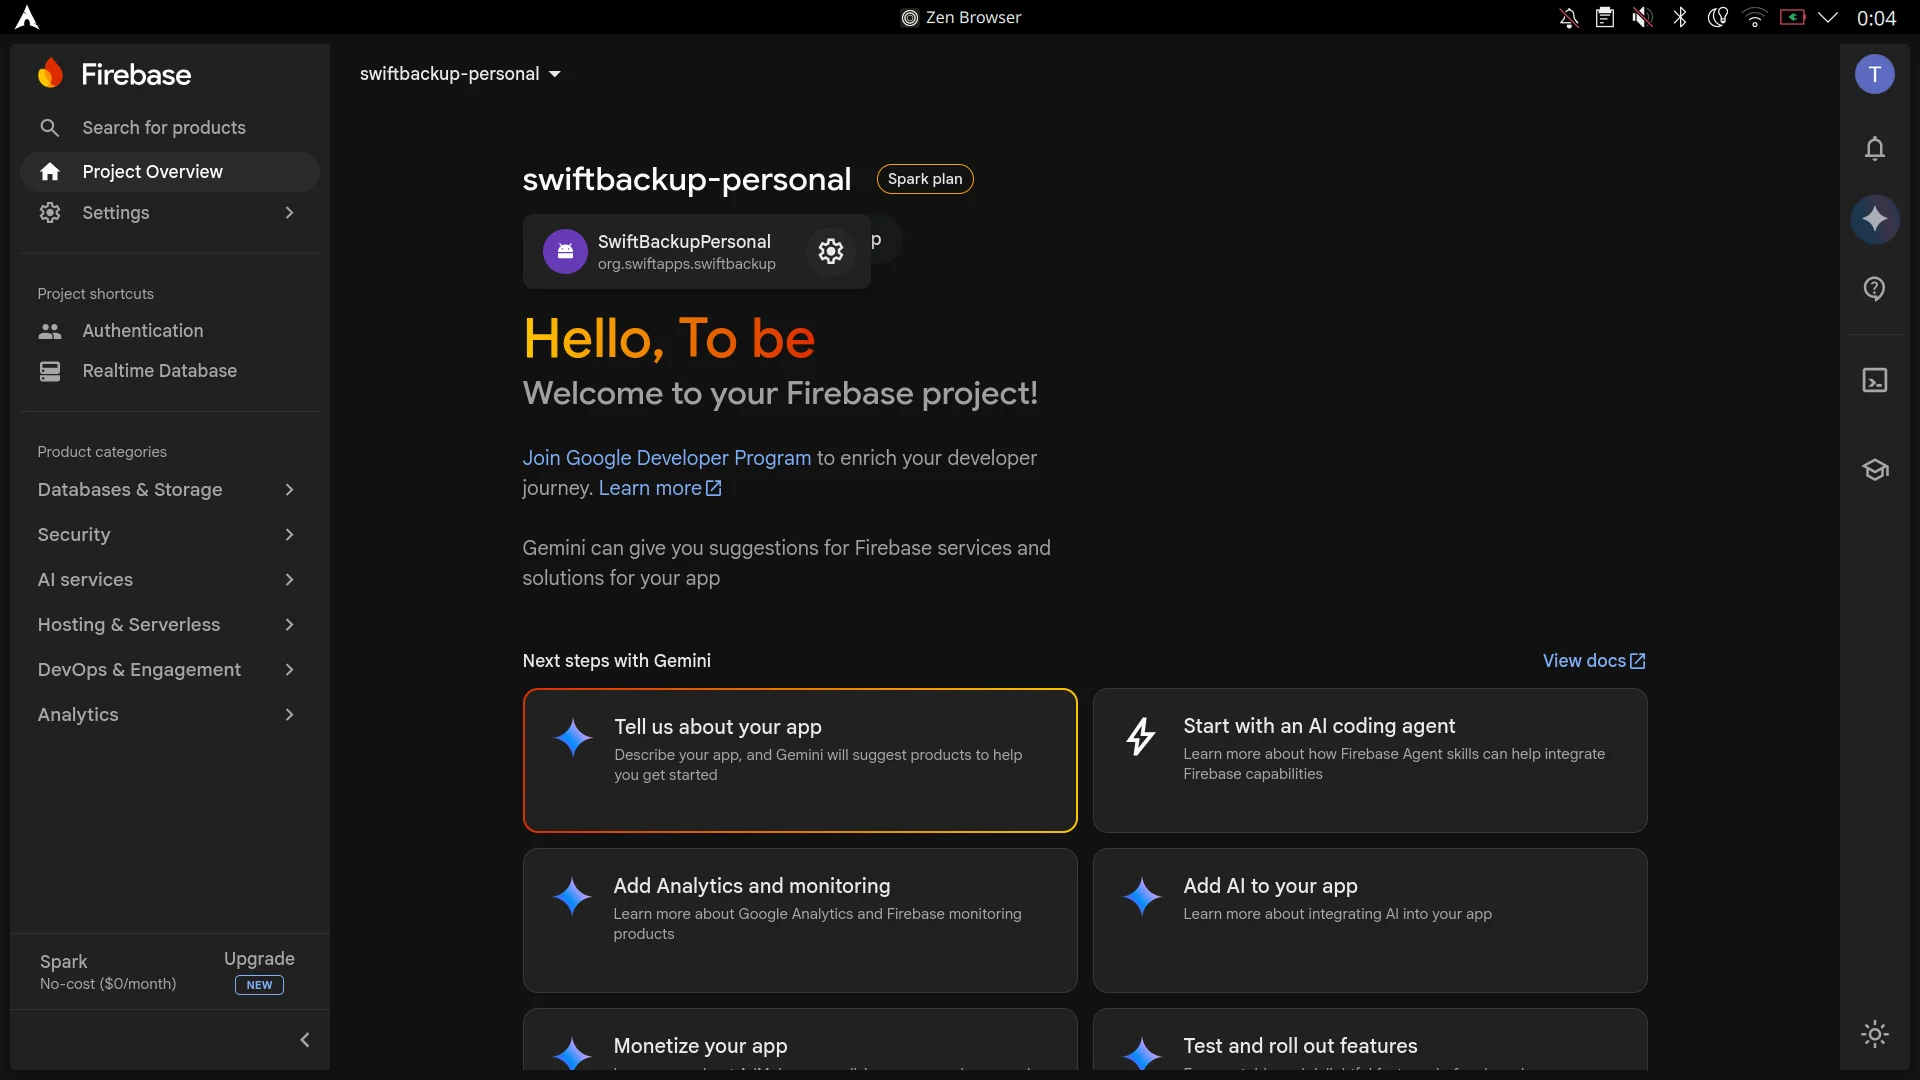Open Bluetooth tray icon
The width and height of the screenshot is (1920, 1080).
1680,17
